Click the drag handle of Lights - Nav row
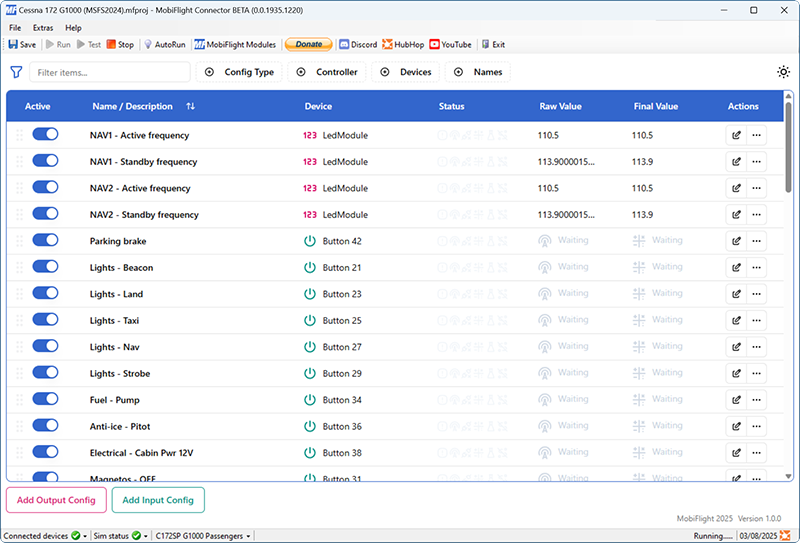 (x=19, y=347)
